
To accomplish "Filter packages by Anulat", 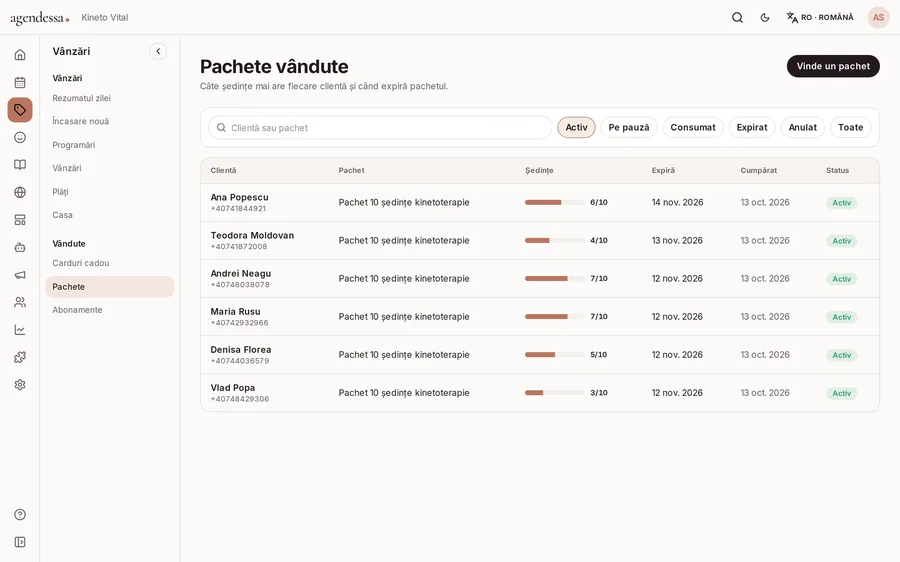I will pos(802,127).
